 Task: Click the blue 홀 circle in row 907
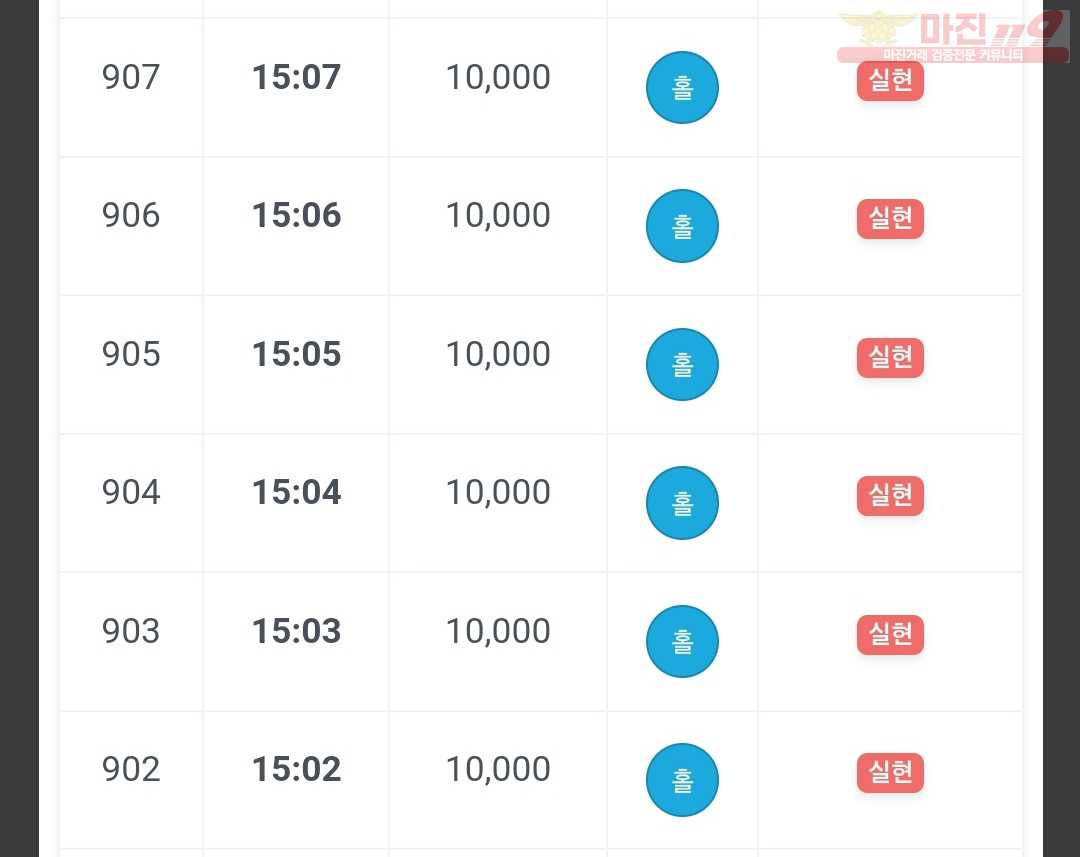(682, 87)
